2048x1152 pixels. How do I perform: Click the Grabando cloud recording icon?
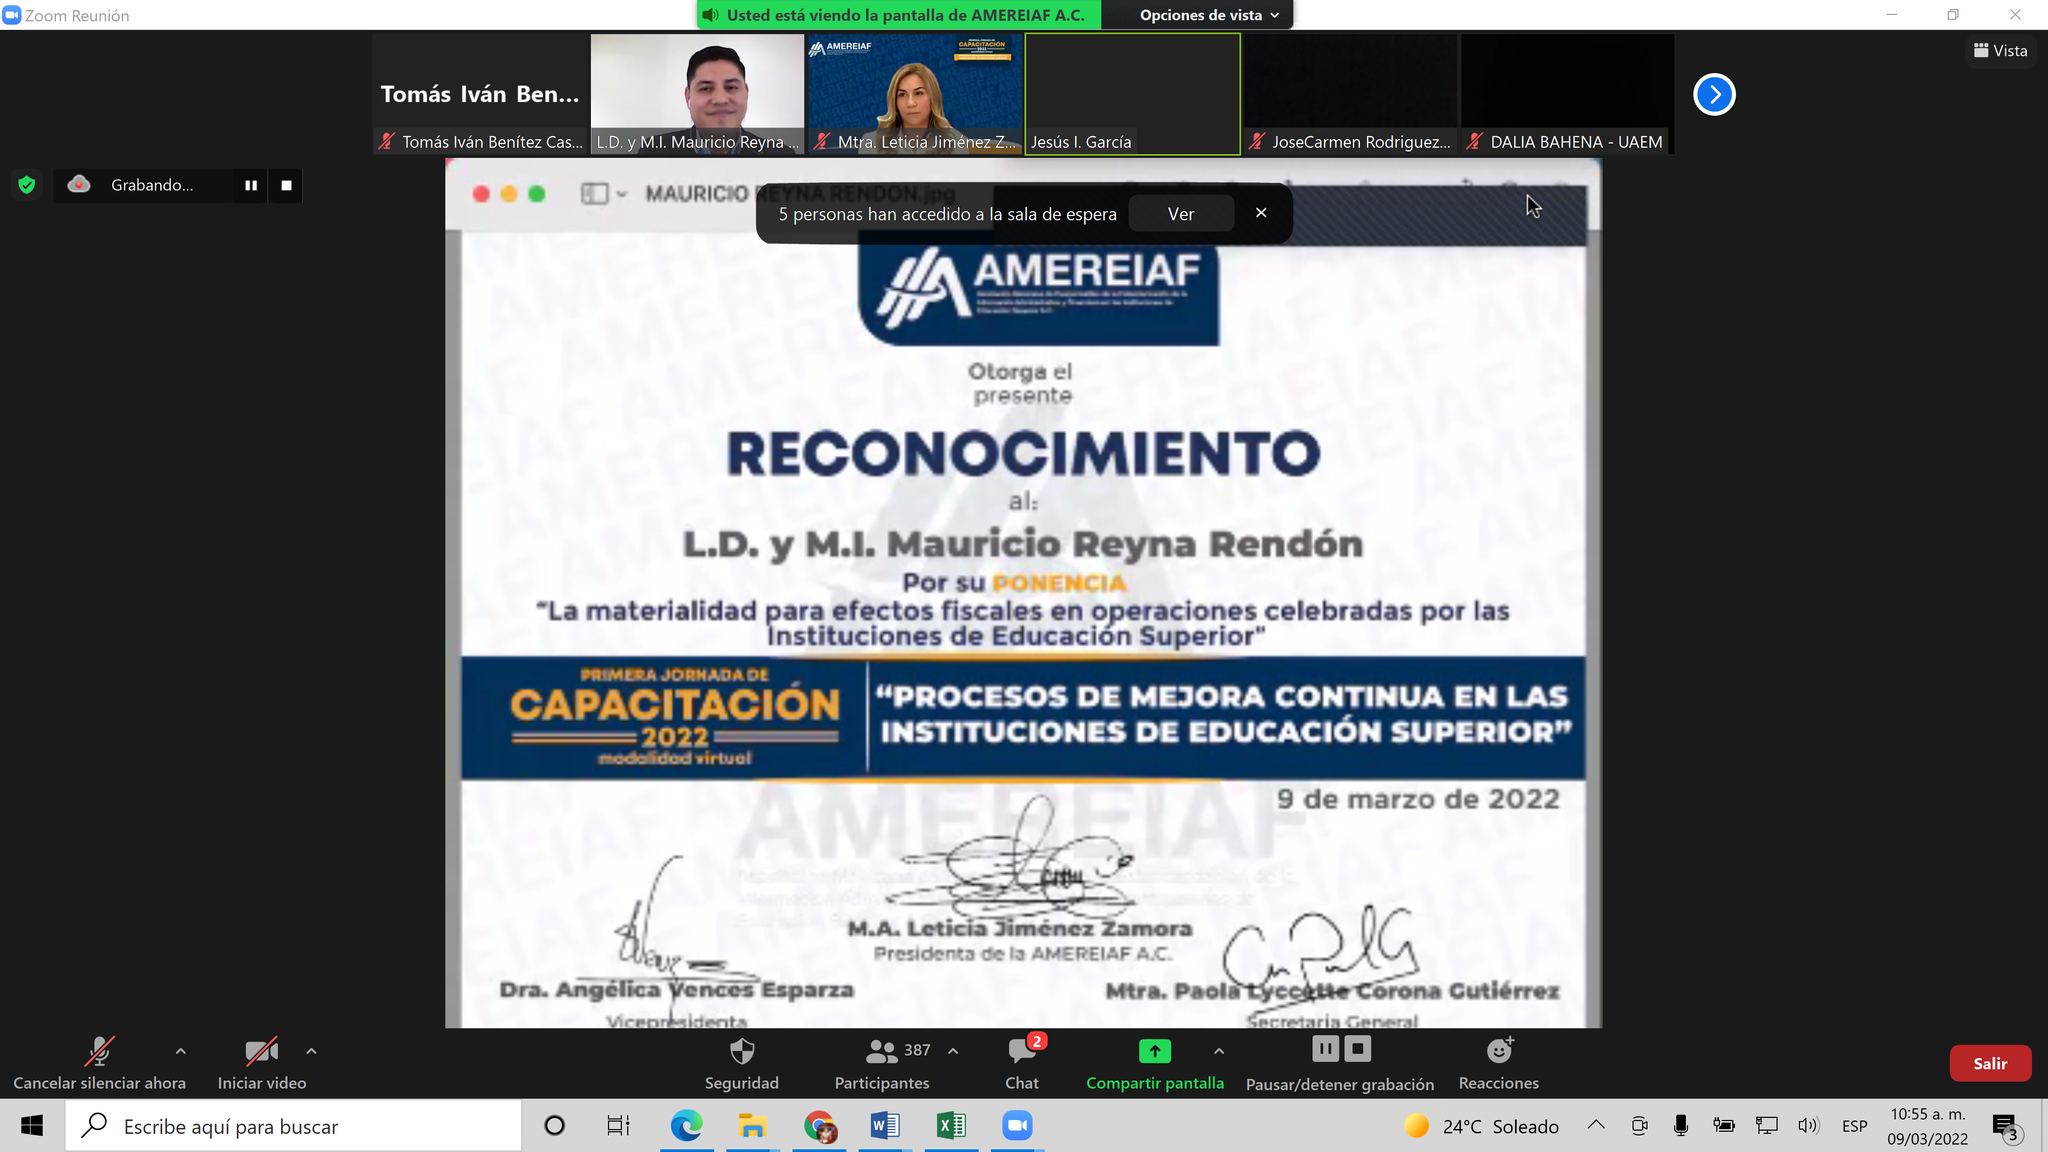tap(79, 184)
